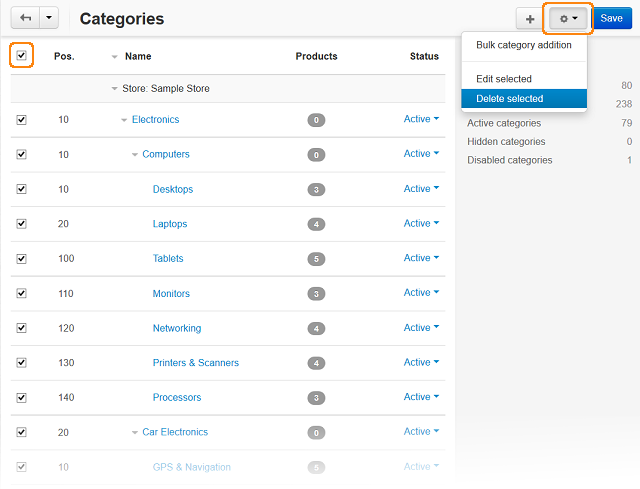Open the GPS & Navigation category link

191,467
